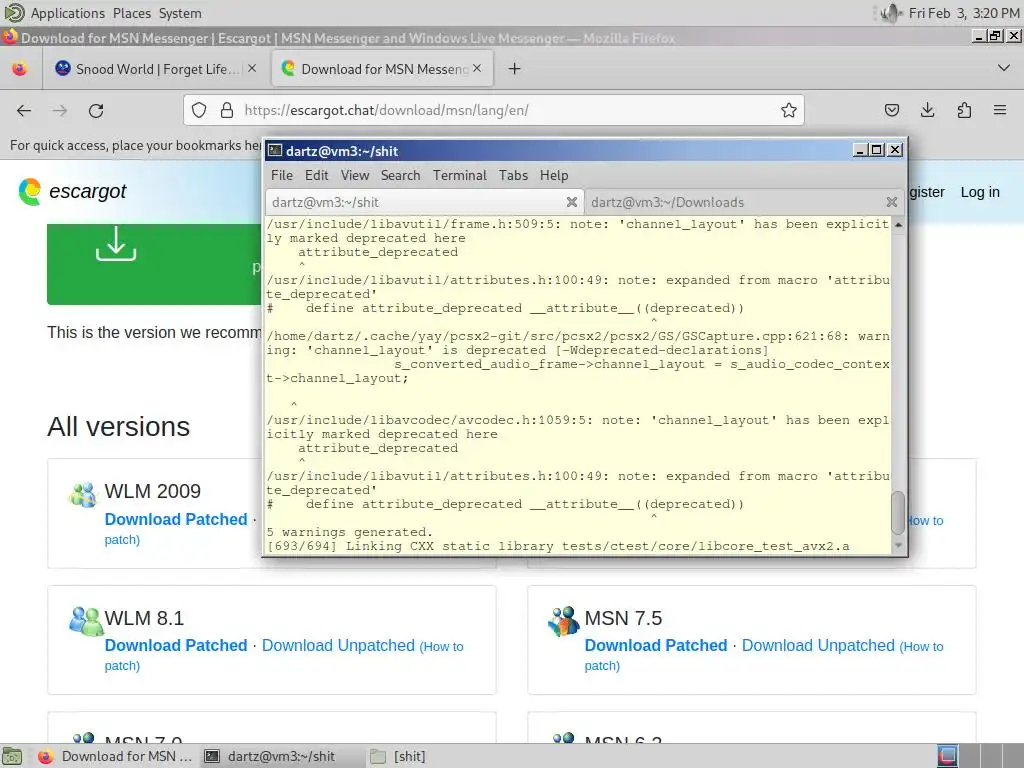Click Download Patched for MSN 7.5
Viewport: 1024px width, 768px height.
coord(656,645)
